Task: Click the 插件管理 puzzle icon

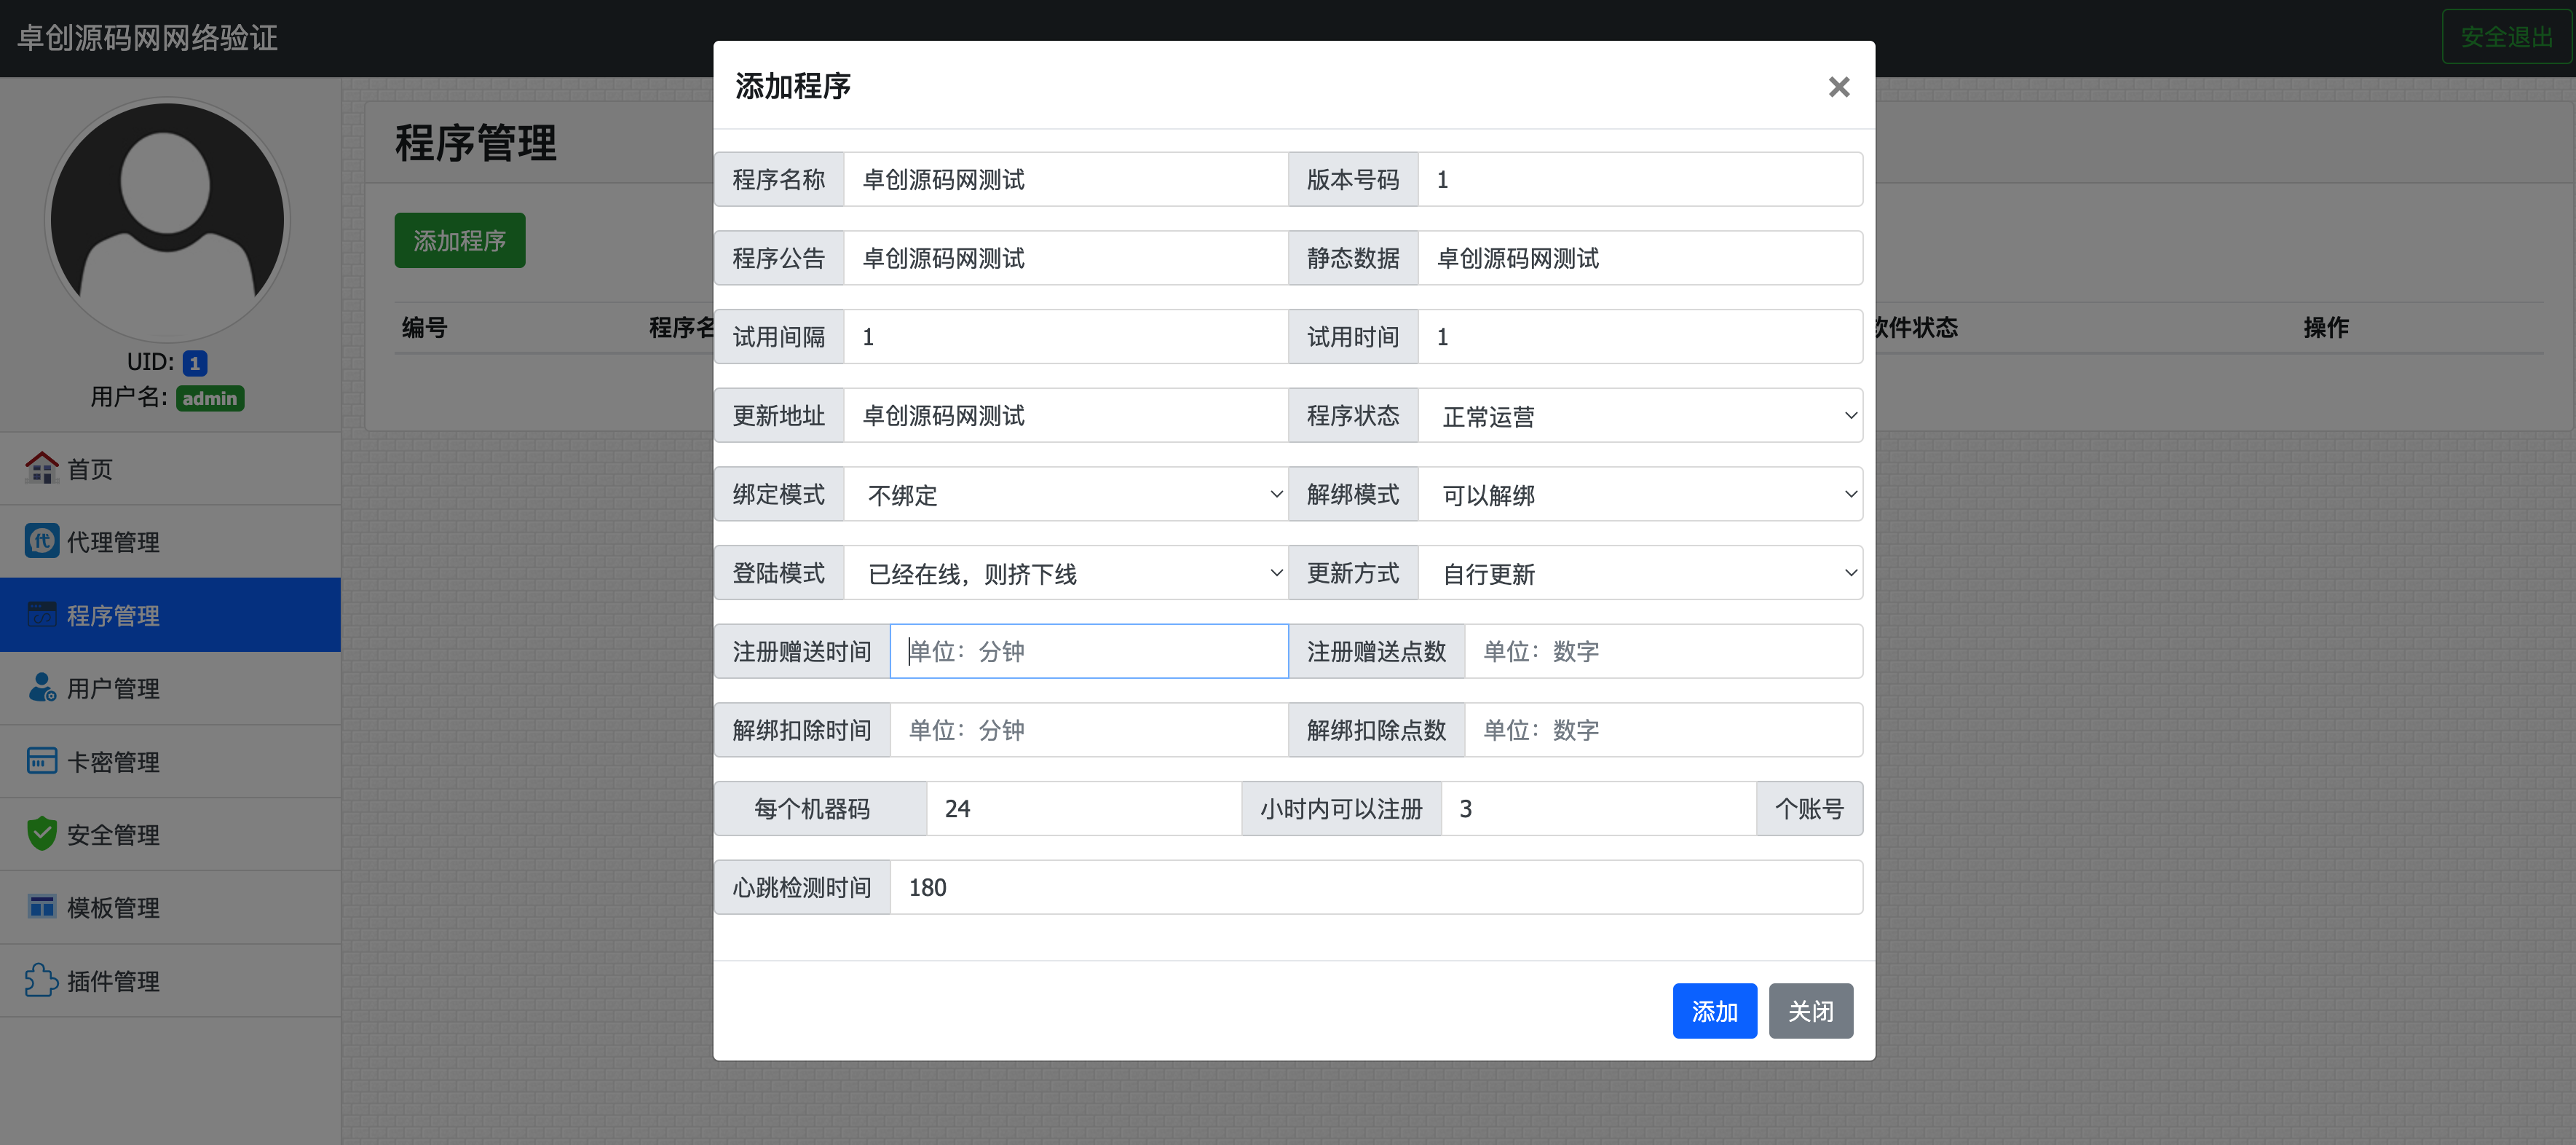Action: pyautogui.click(x=41, y=980)
